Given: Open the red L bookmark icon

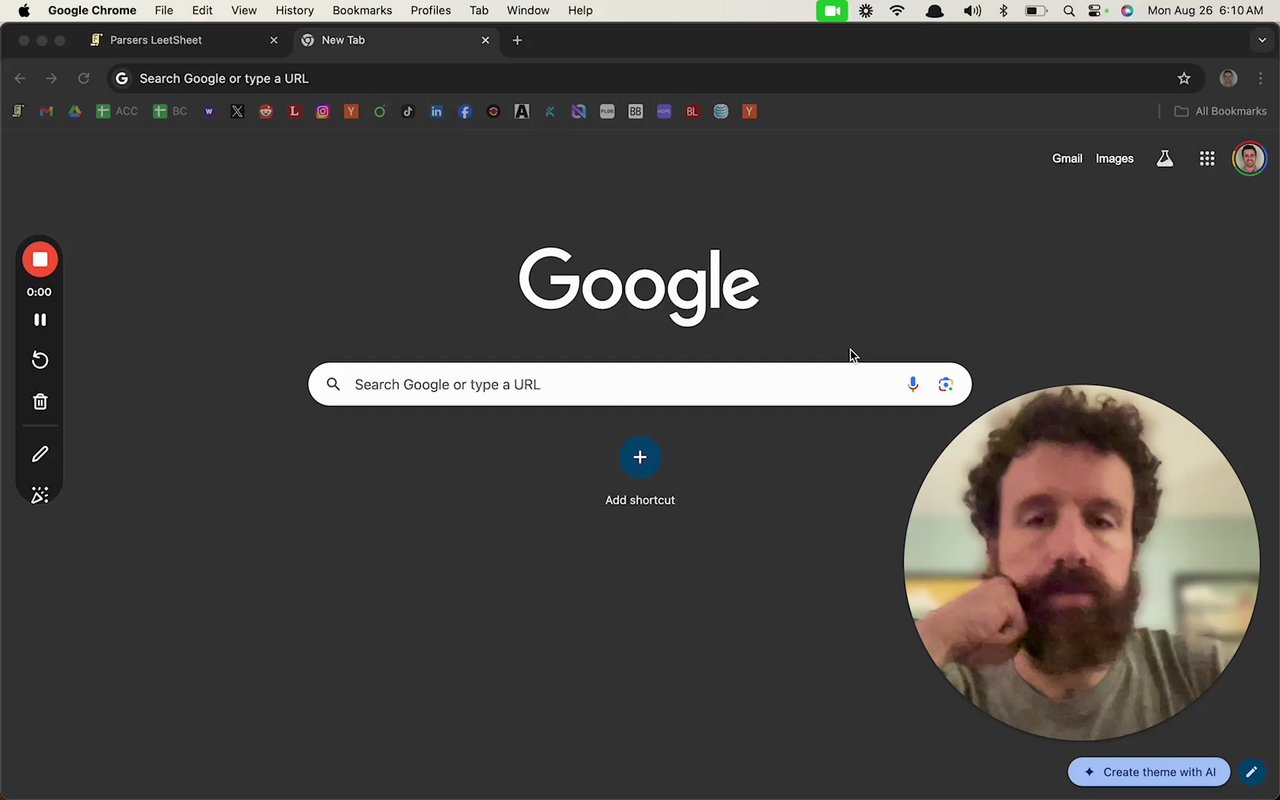Looking at the screenshot, I should (x=294, y=112).
